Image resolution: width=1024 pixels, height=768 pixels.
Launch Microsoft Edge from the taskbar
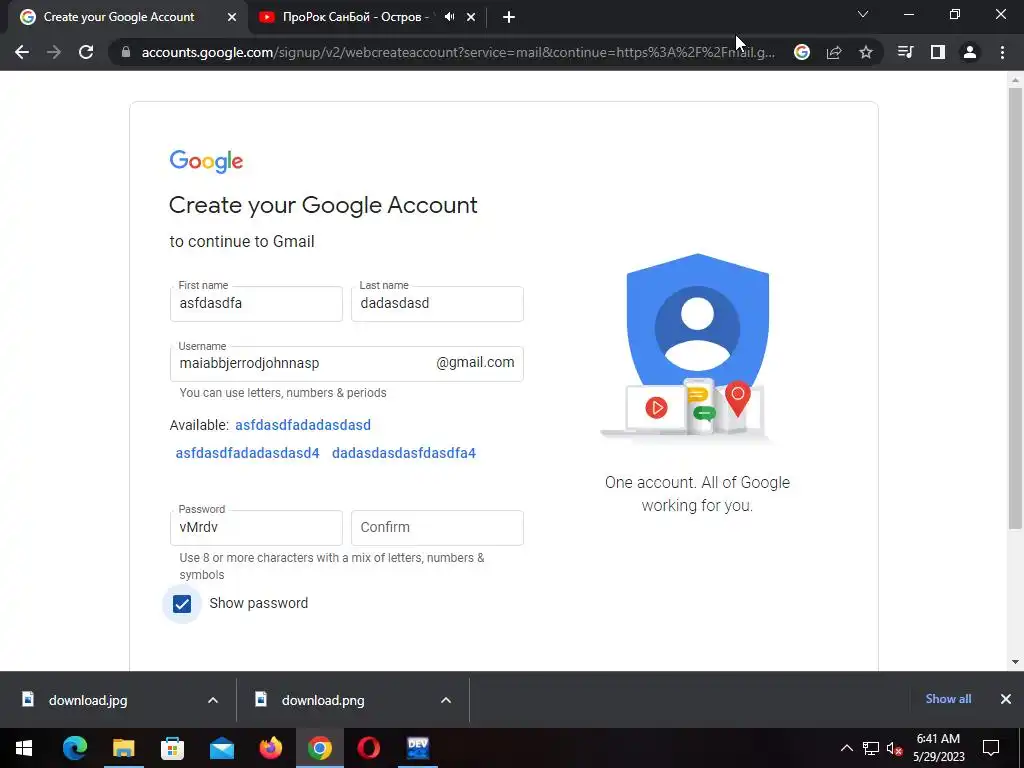click(74, 748)
